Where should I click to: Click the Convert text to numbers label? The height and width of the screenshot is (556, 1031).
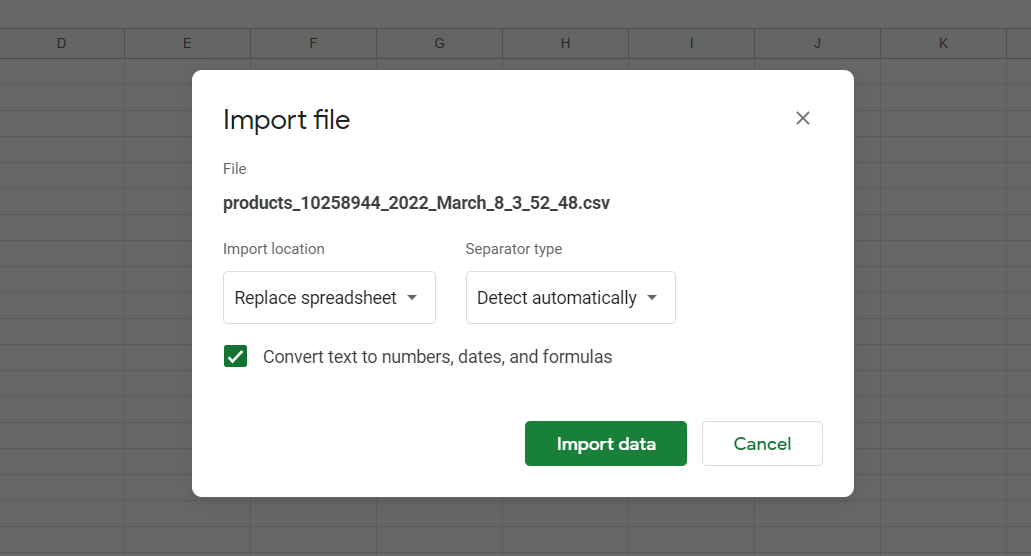tap(437, 357)
